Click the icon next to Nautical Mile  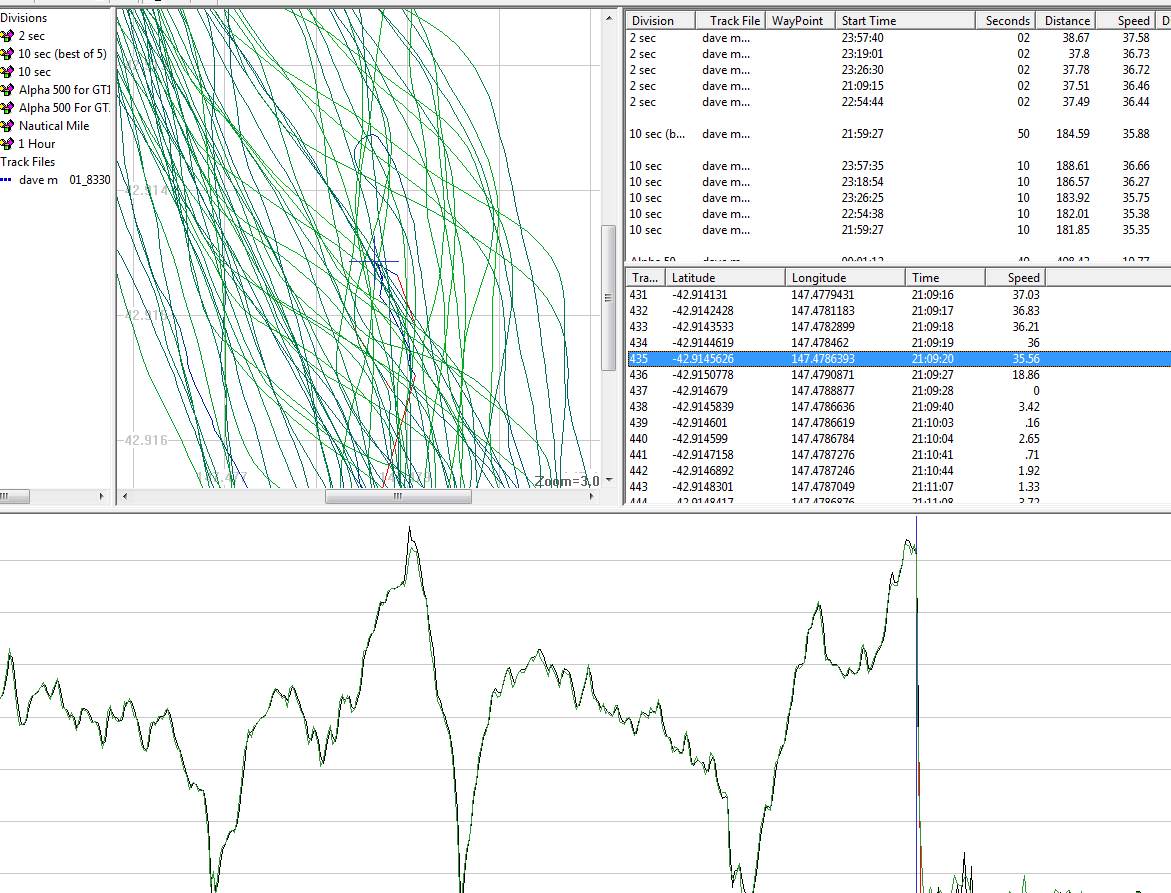[x=8, y=126]
